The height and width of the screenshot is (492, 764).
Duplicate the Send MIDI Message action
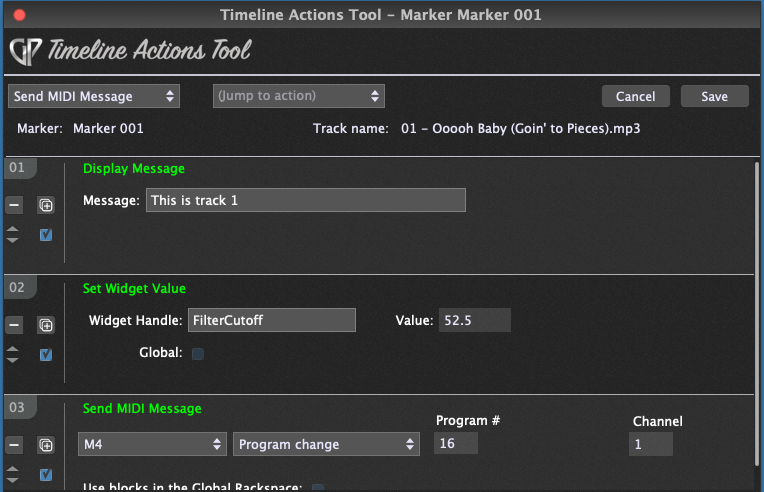tap(46, 445)
